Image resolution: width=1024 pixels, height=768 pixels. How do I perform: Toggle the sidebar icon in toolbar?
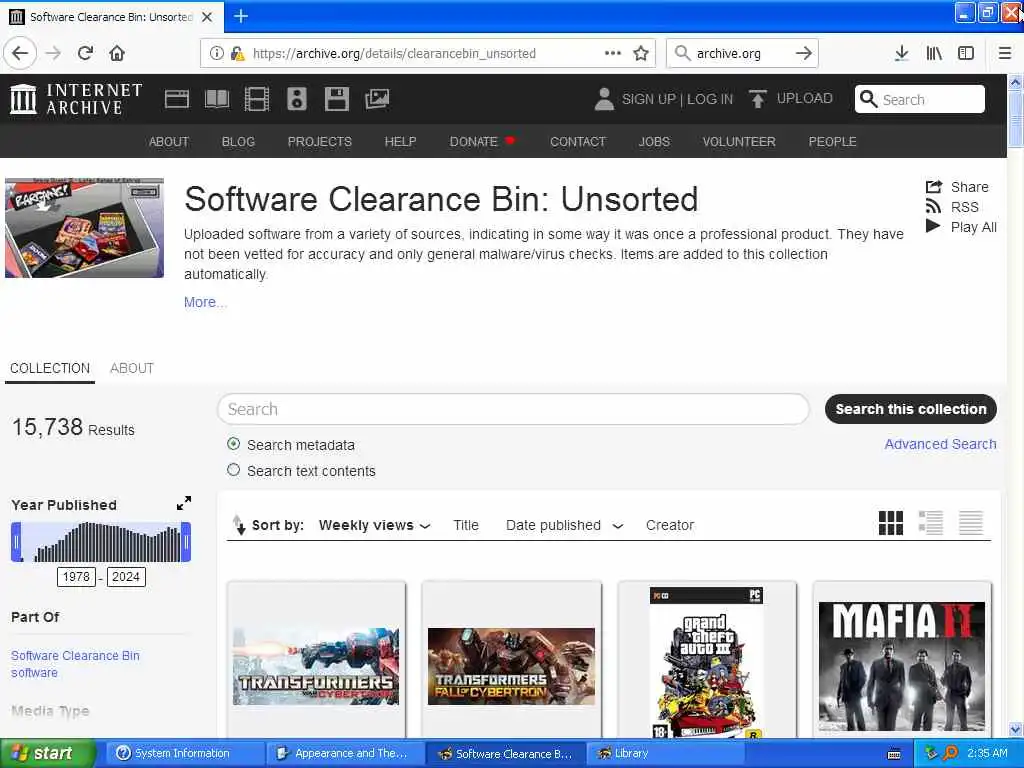pos(966,53)
